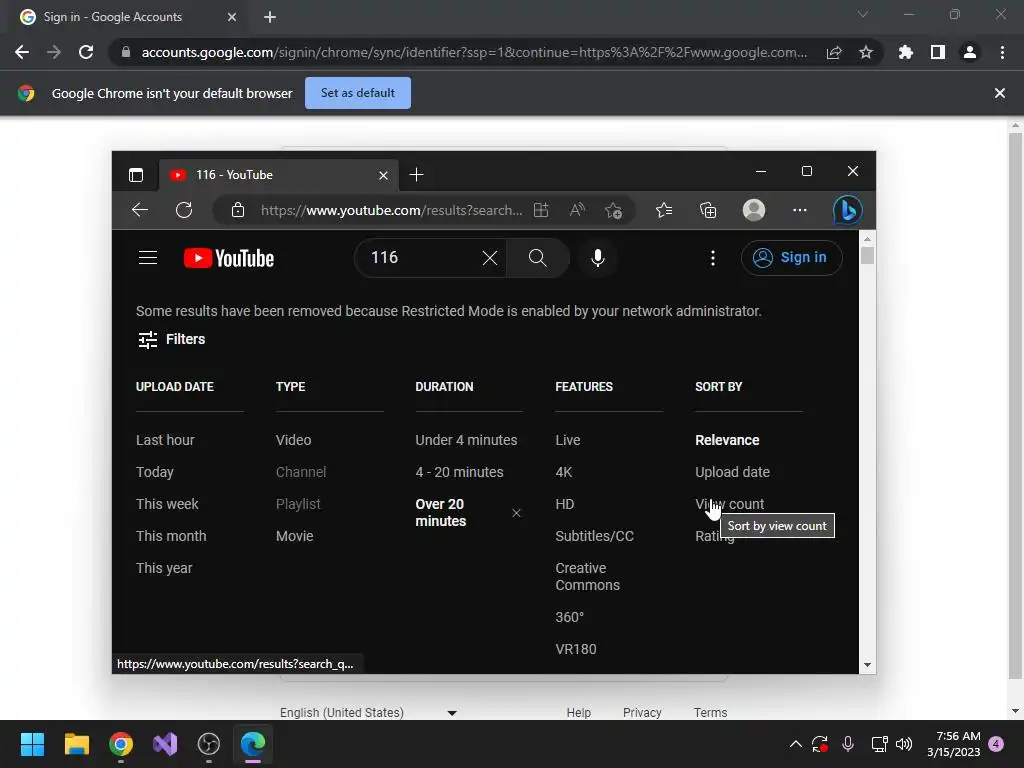Open Edge apps grid icon in address bar
Screen dimensions: 1024x768
(x=541, y=210)
